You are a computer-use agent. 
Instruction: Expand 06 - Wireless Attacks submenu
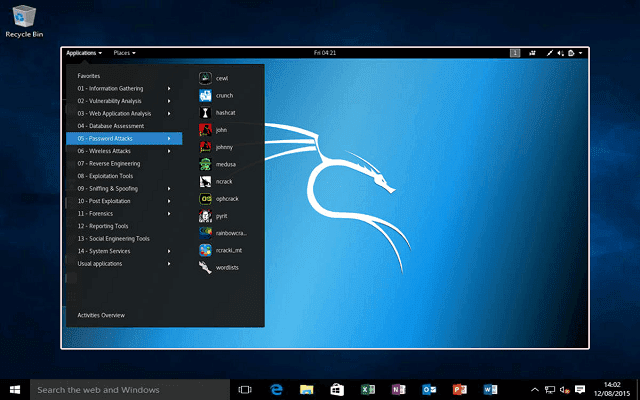pyautogui.click(x=124, y=151)
